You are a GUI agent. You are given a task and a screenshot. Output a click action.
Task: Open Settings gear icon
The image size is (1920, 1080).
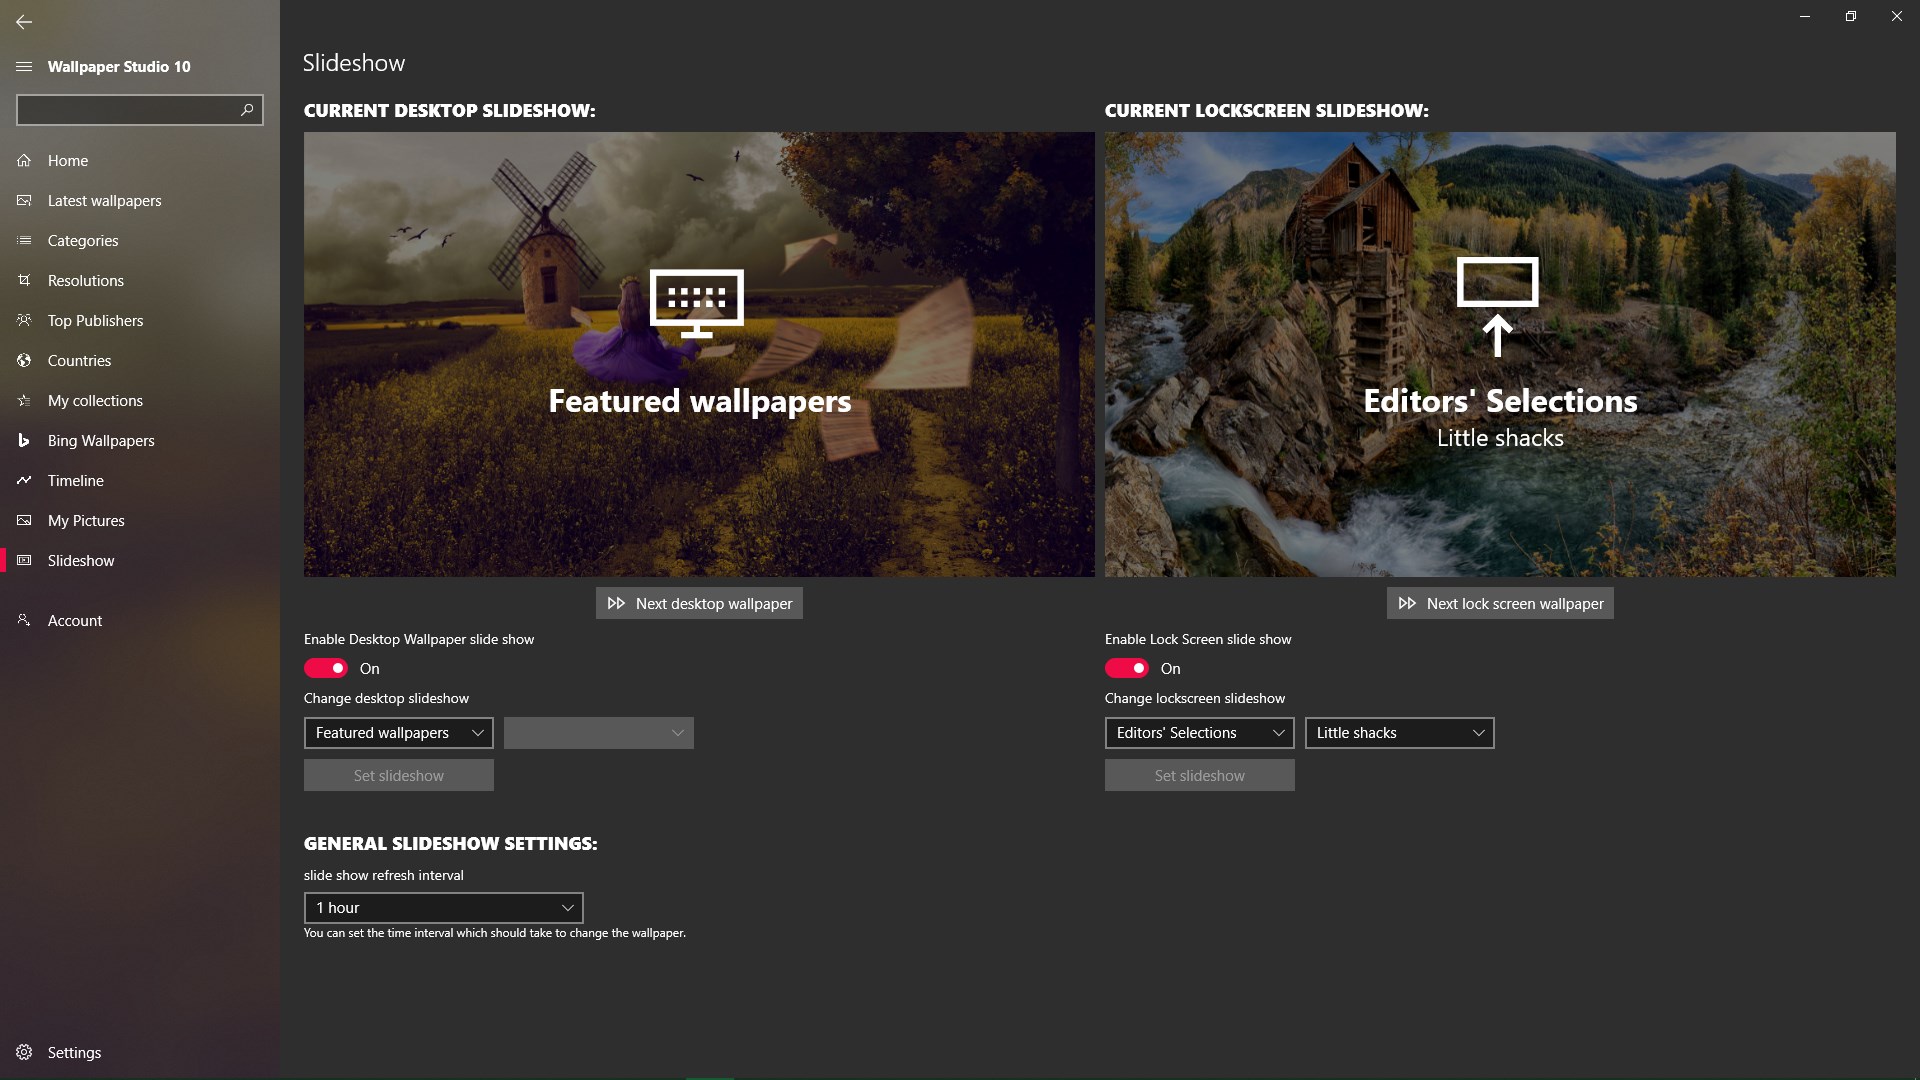24,1052
